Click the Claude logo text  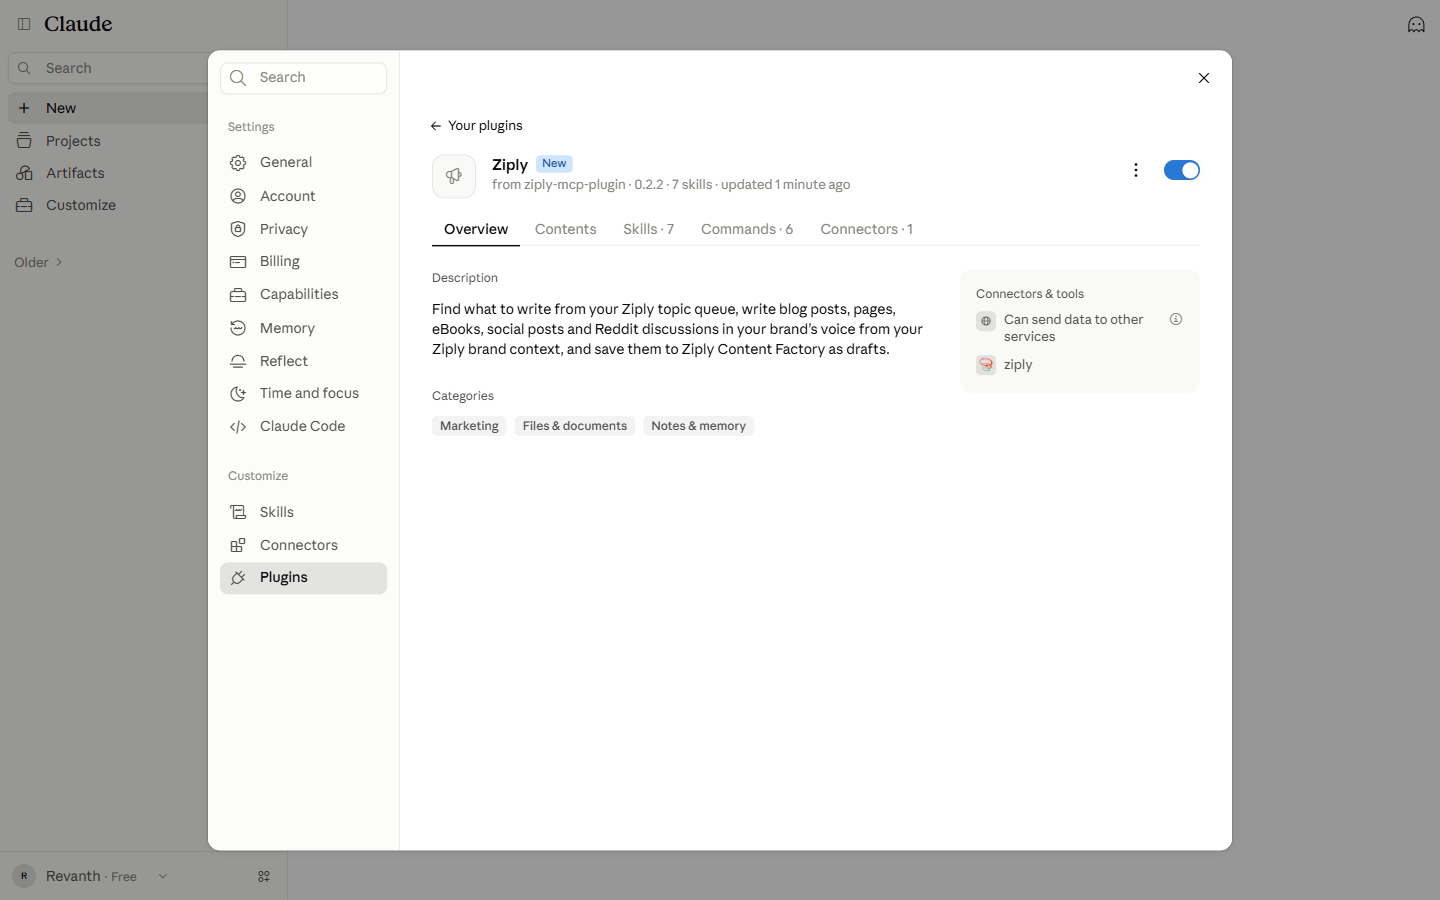(78, 24)
